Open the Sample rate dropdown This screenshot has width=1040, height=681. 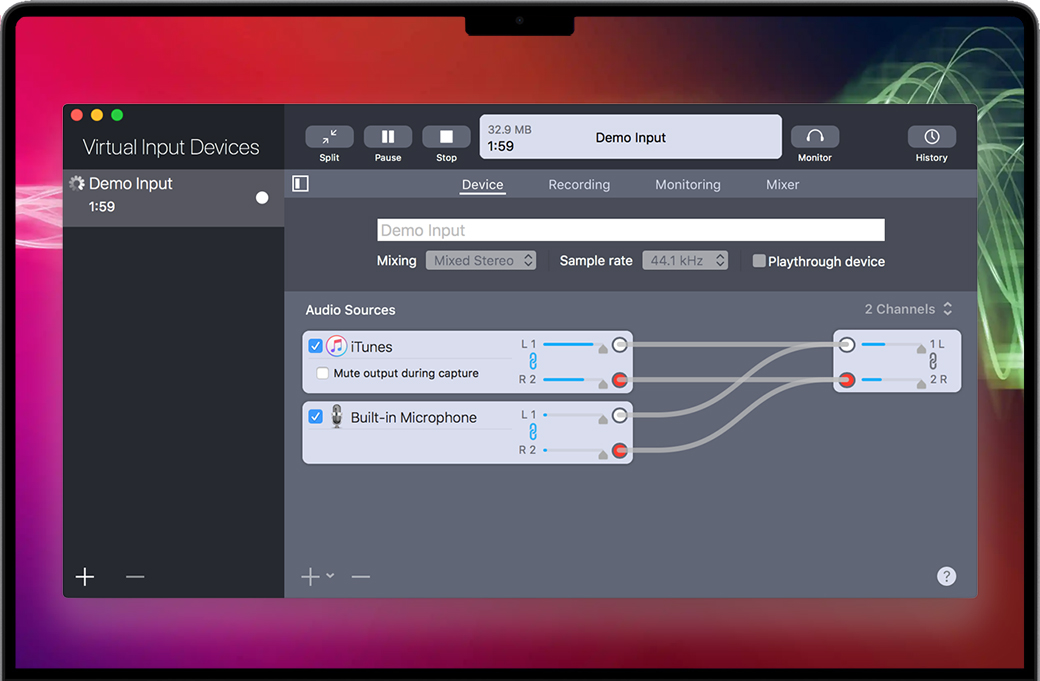click(x=685, y=261)
